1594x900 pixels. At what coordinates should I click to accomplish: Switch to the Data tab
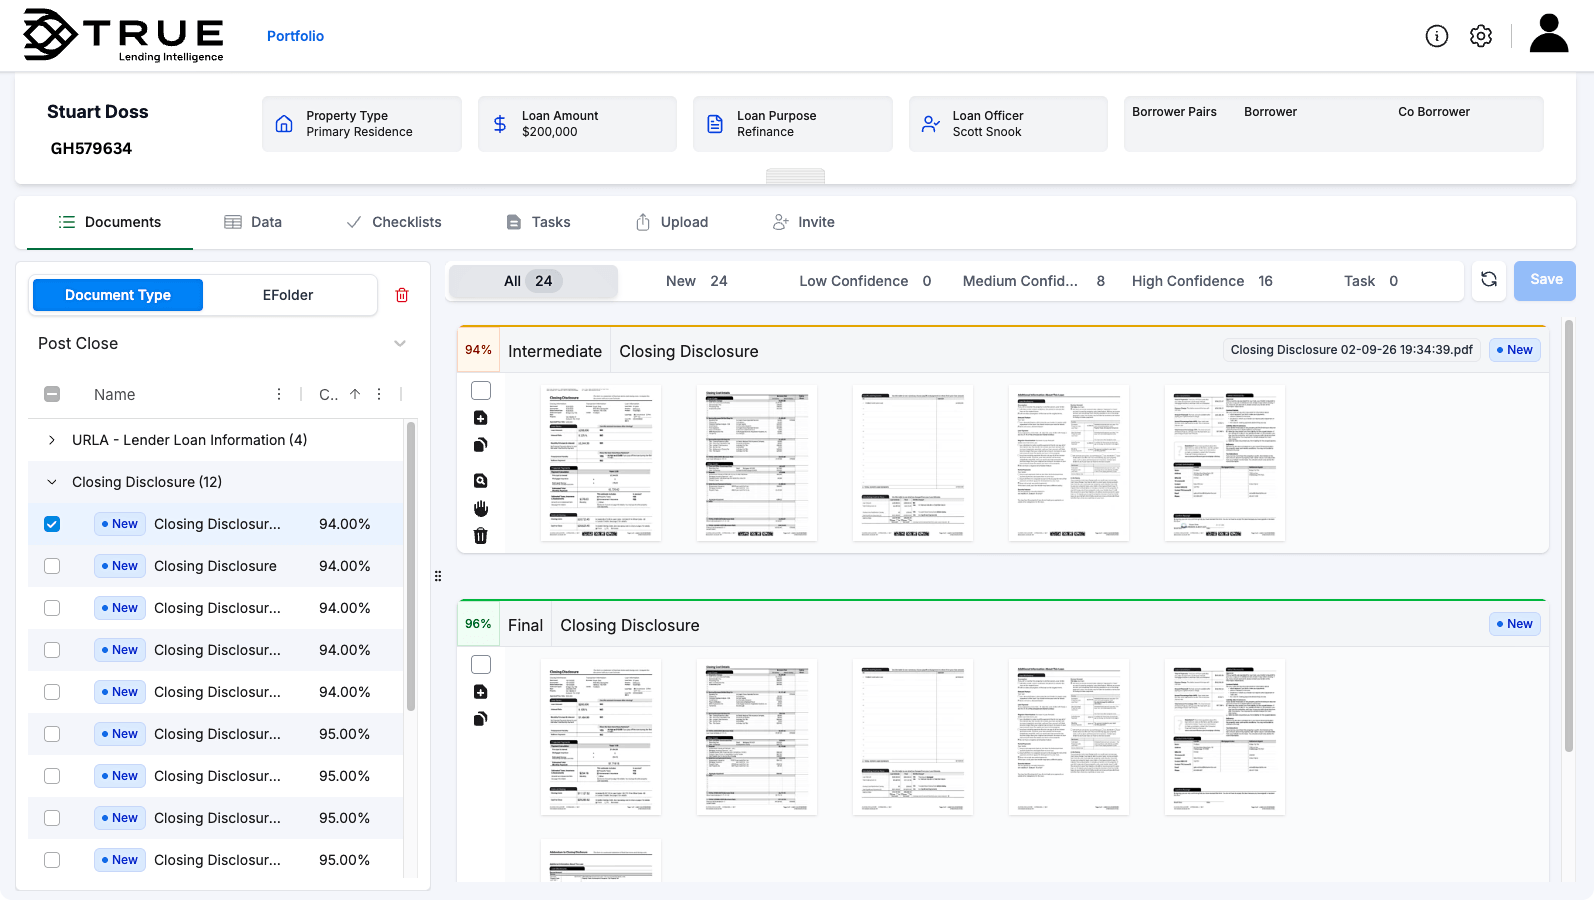click(253, 222)
